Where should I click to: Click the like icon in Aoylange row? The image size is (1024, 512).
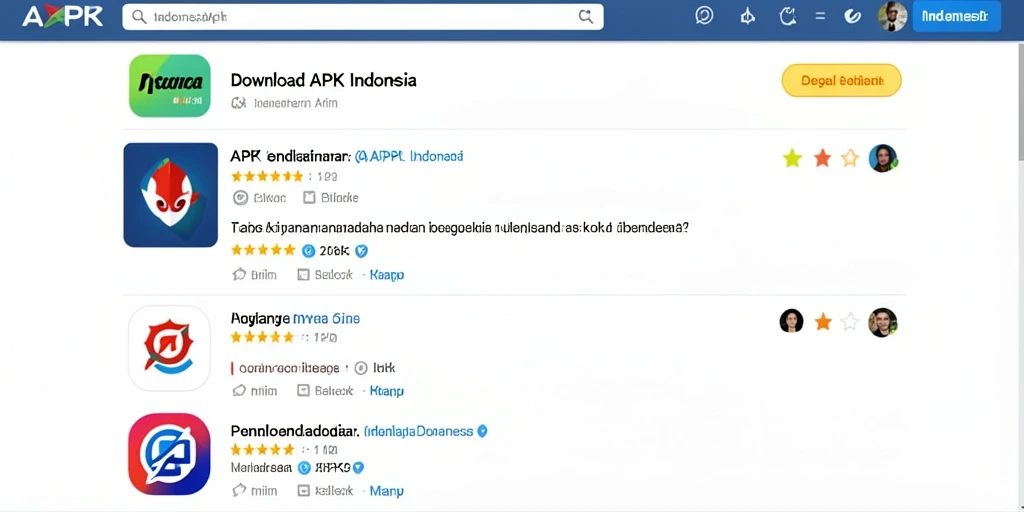(x=239, y=391)
